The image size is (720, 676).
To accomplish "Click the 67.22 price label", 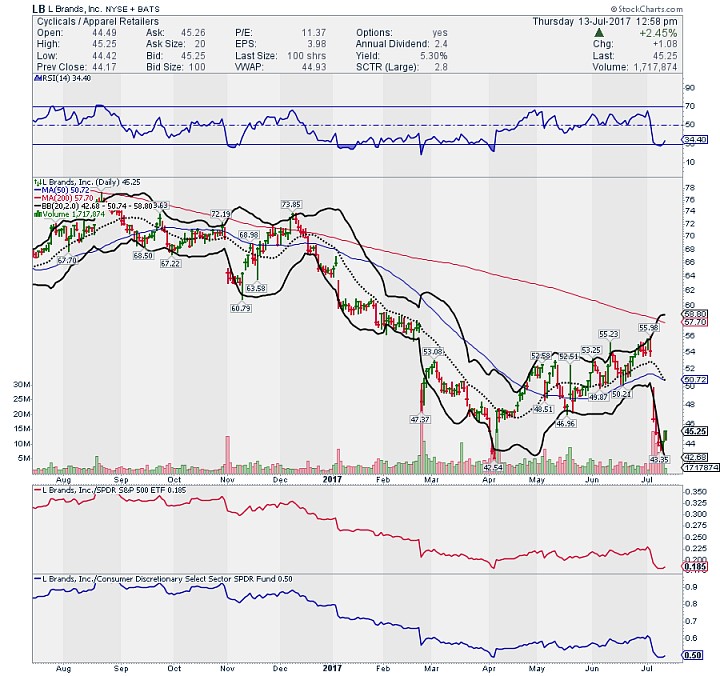I will tap(170, 264).
